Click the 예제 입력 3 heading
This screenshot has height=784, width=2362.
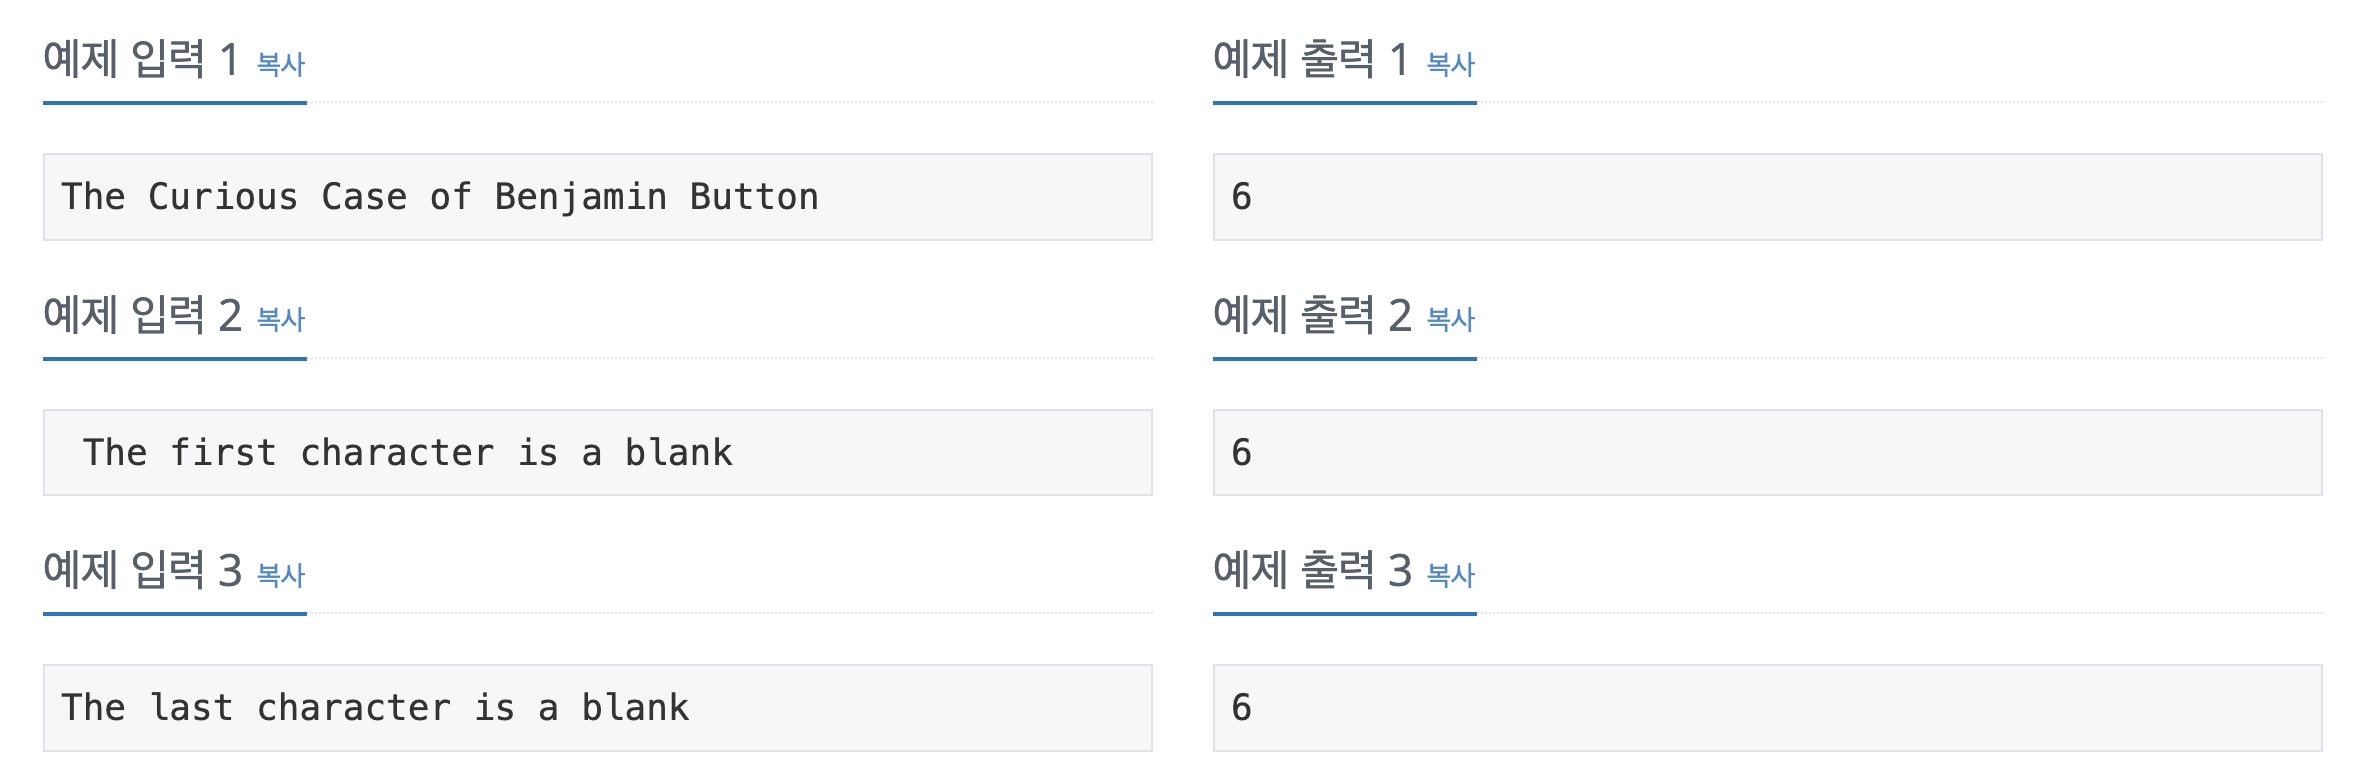[140, 570]
